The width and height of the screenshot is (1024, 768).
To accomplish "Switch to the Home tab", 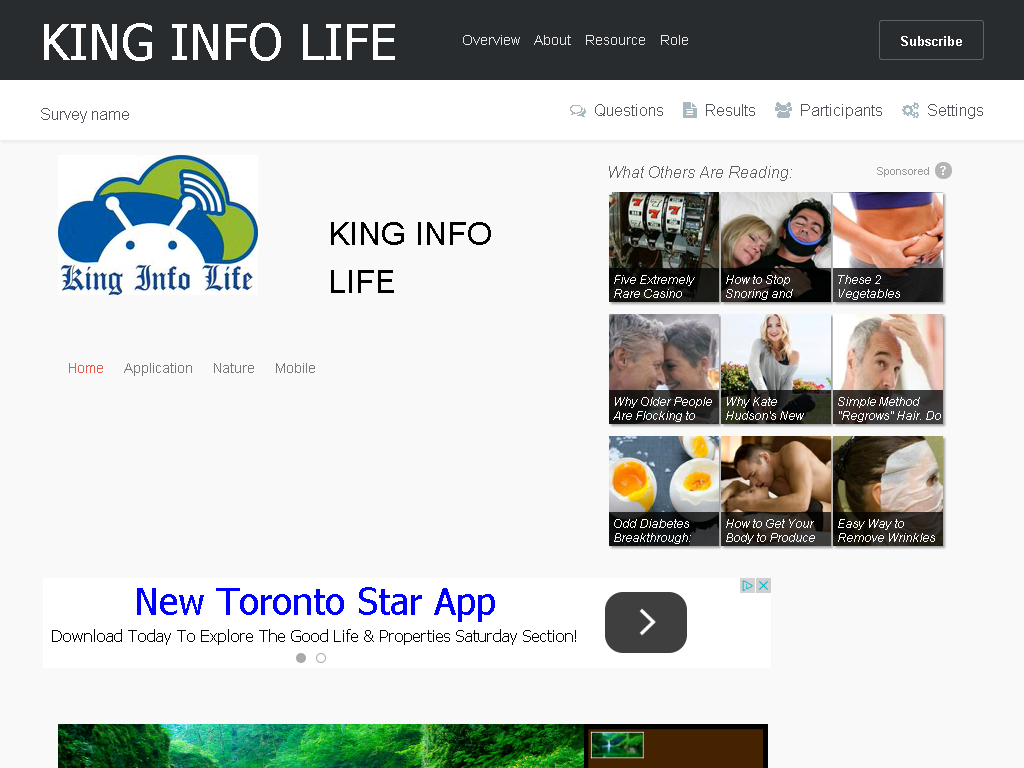I will click(86, 368).
